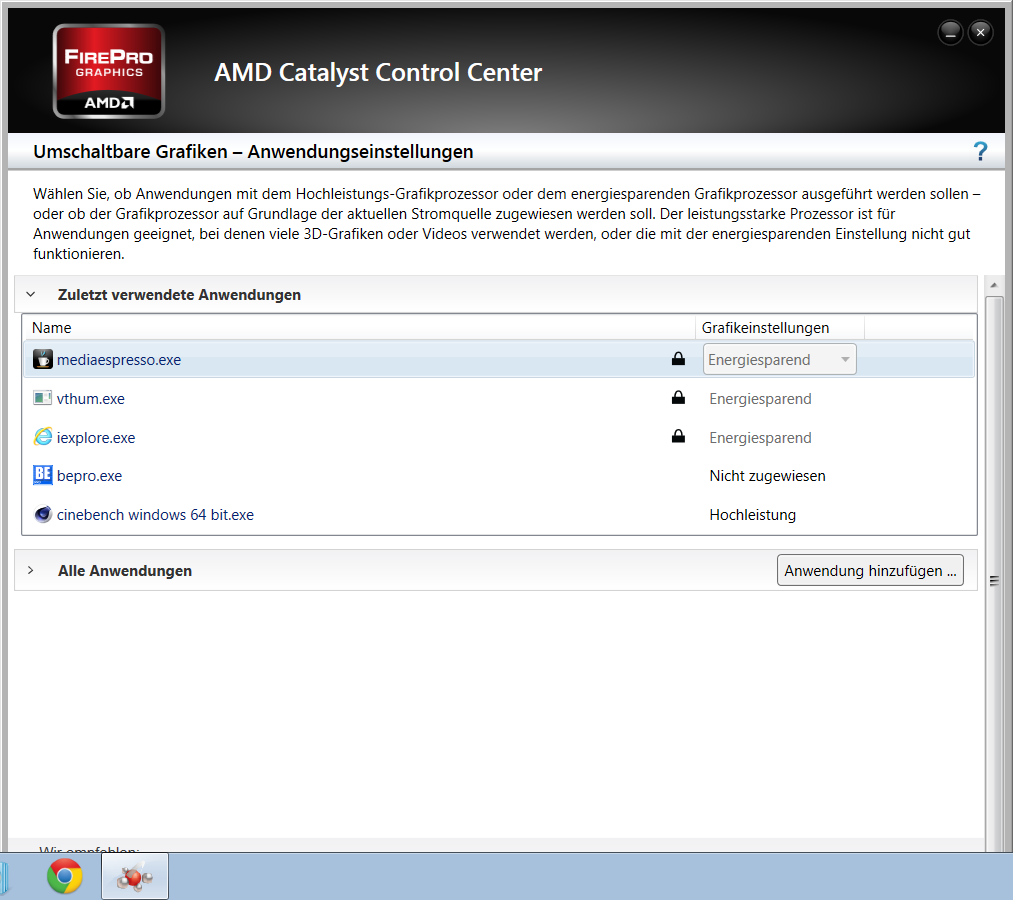This screenshot has height=900, width=1013.
Task: Click Energiesparend setting for iexplore.exe
Action: 760,437
